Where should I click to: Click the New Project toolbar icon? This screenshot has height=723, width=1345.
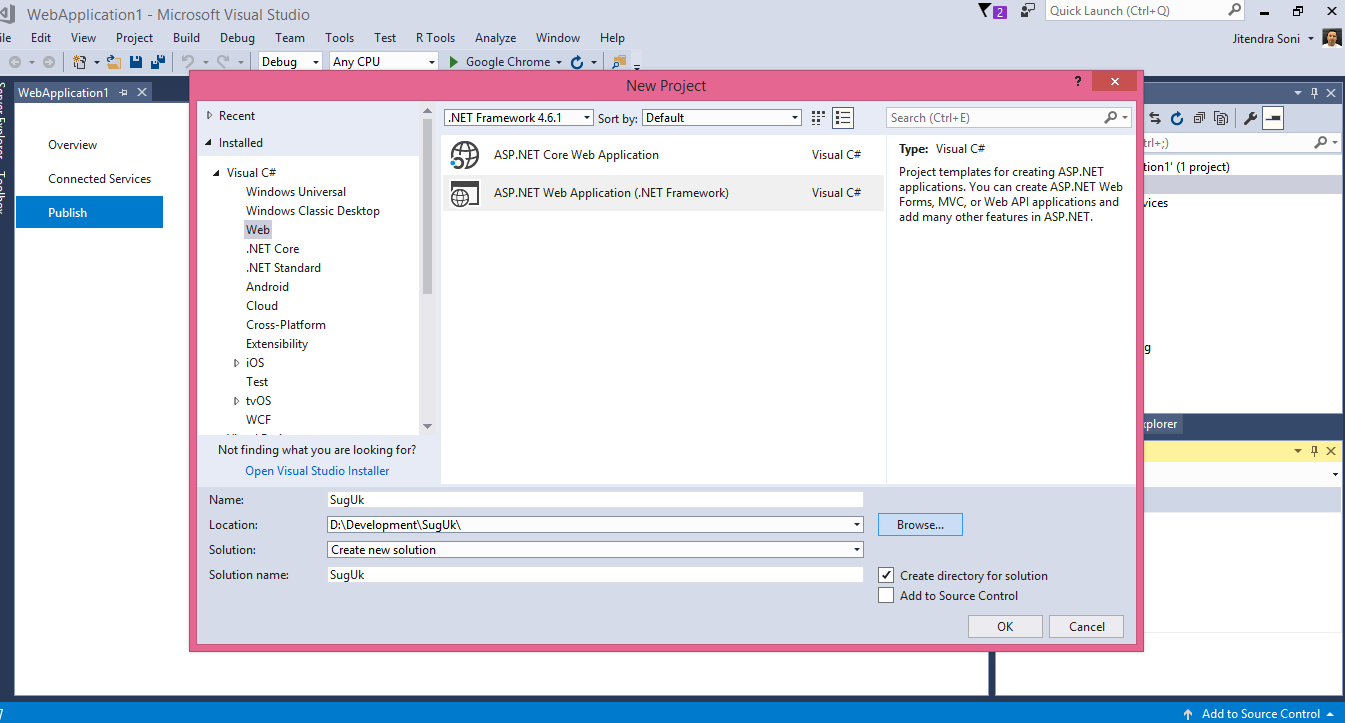click(79, 62)
